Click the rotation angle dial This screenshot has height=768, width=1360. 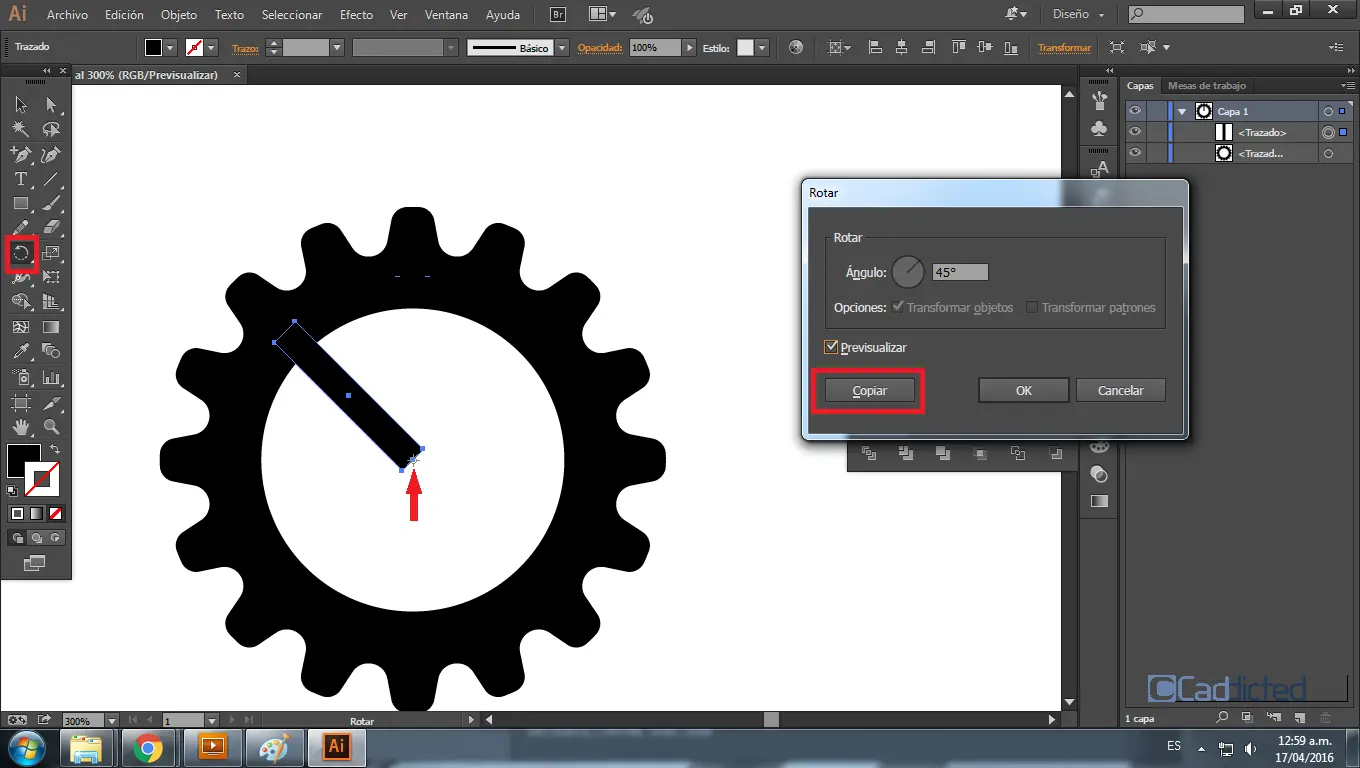pyautogui.click(x=908, y=272)
